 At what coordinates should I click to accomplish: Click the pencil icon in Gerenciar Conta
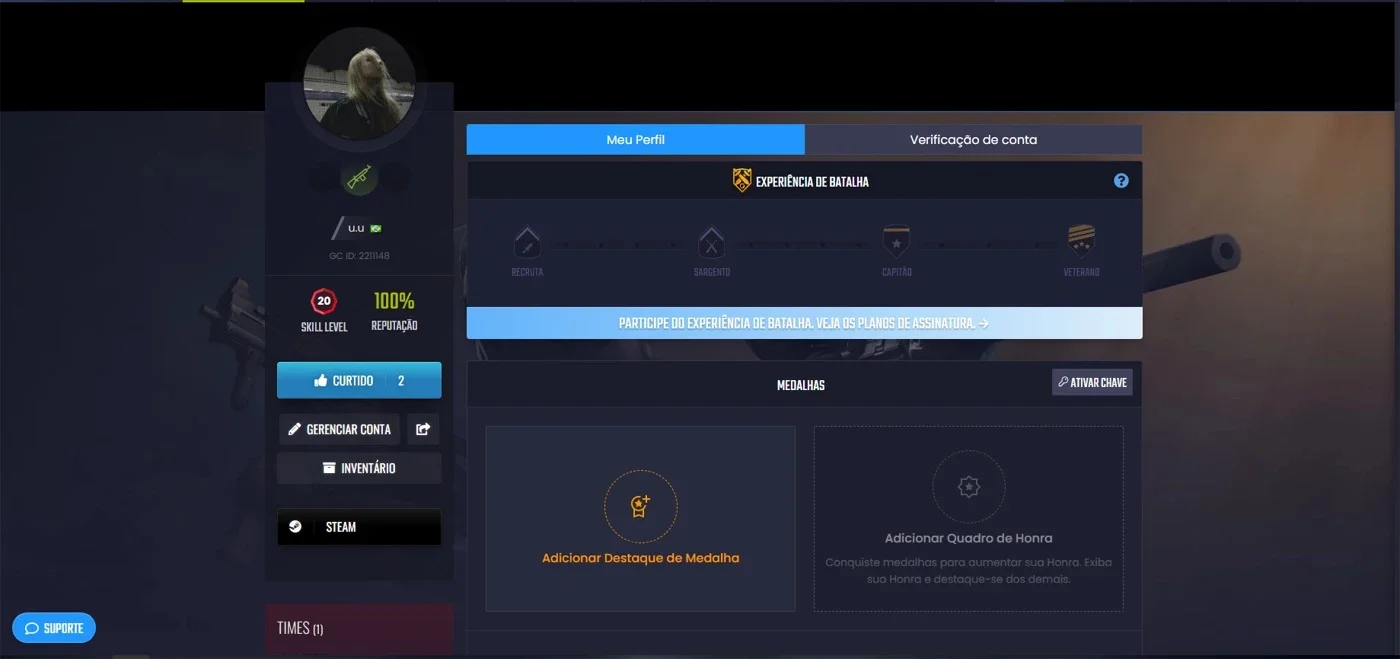point(294,429)
